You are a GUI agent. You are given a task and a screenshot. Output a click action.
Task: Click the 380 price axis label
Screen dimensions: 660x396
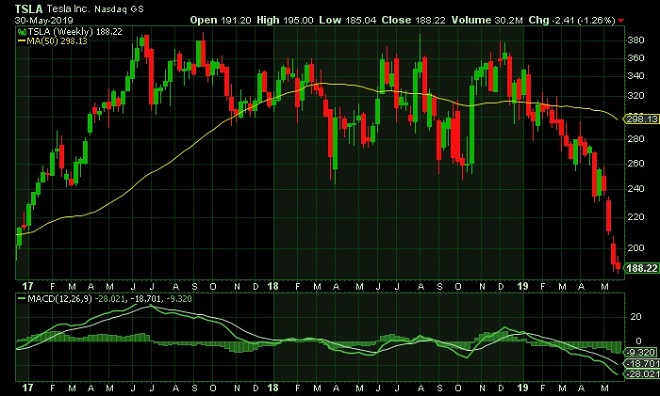(x=636, y=40)
